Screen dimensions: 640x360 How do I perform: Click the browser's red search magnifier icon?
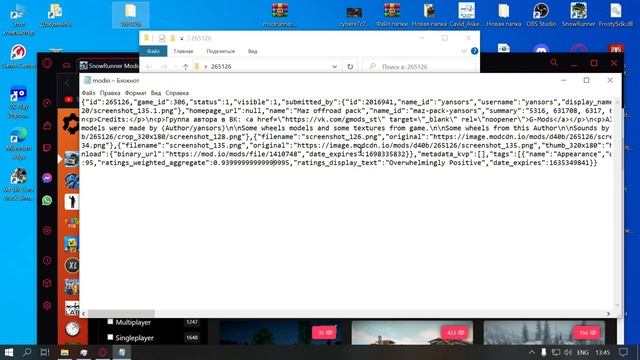click(553, 63)
